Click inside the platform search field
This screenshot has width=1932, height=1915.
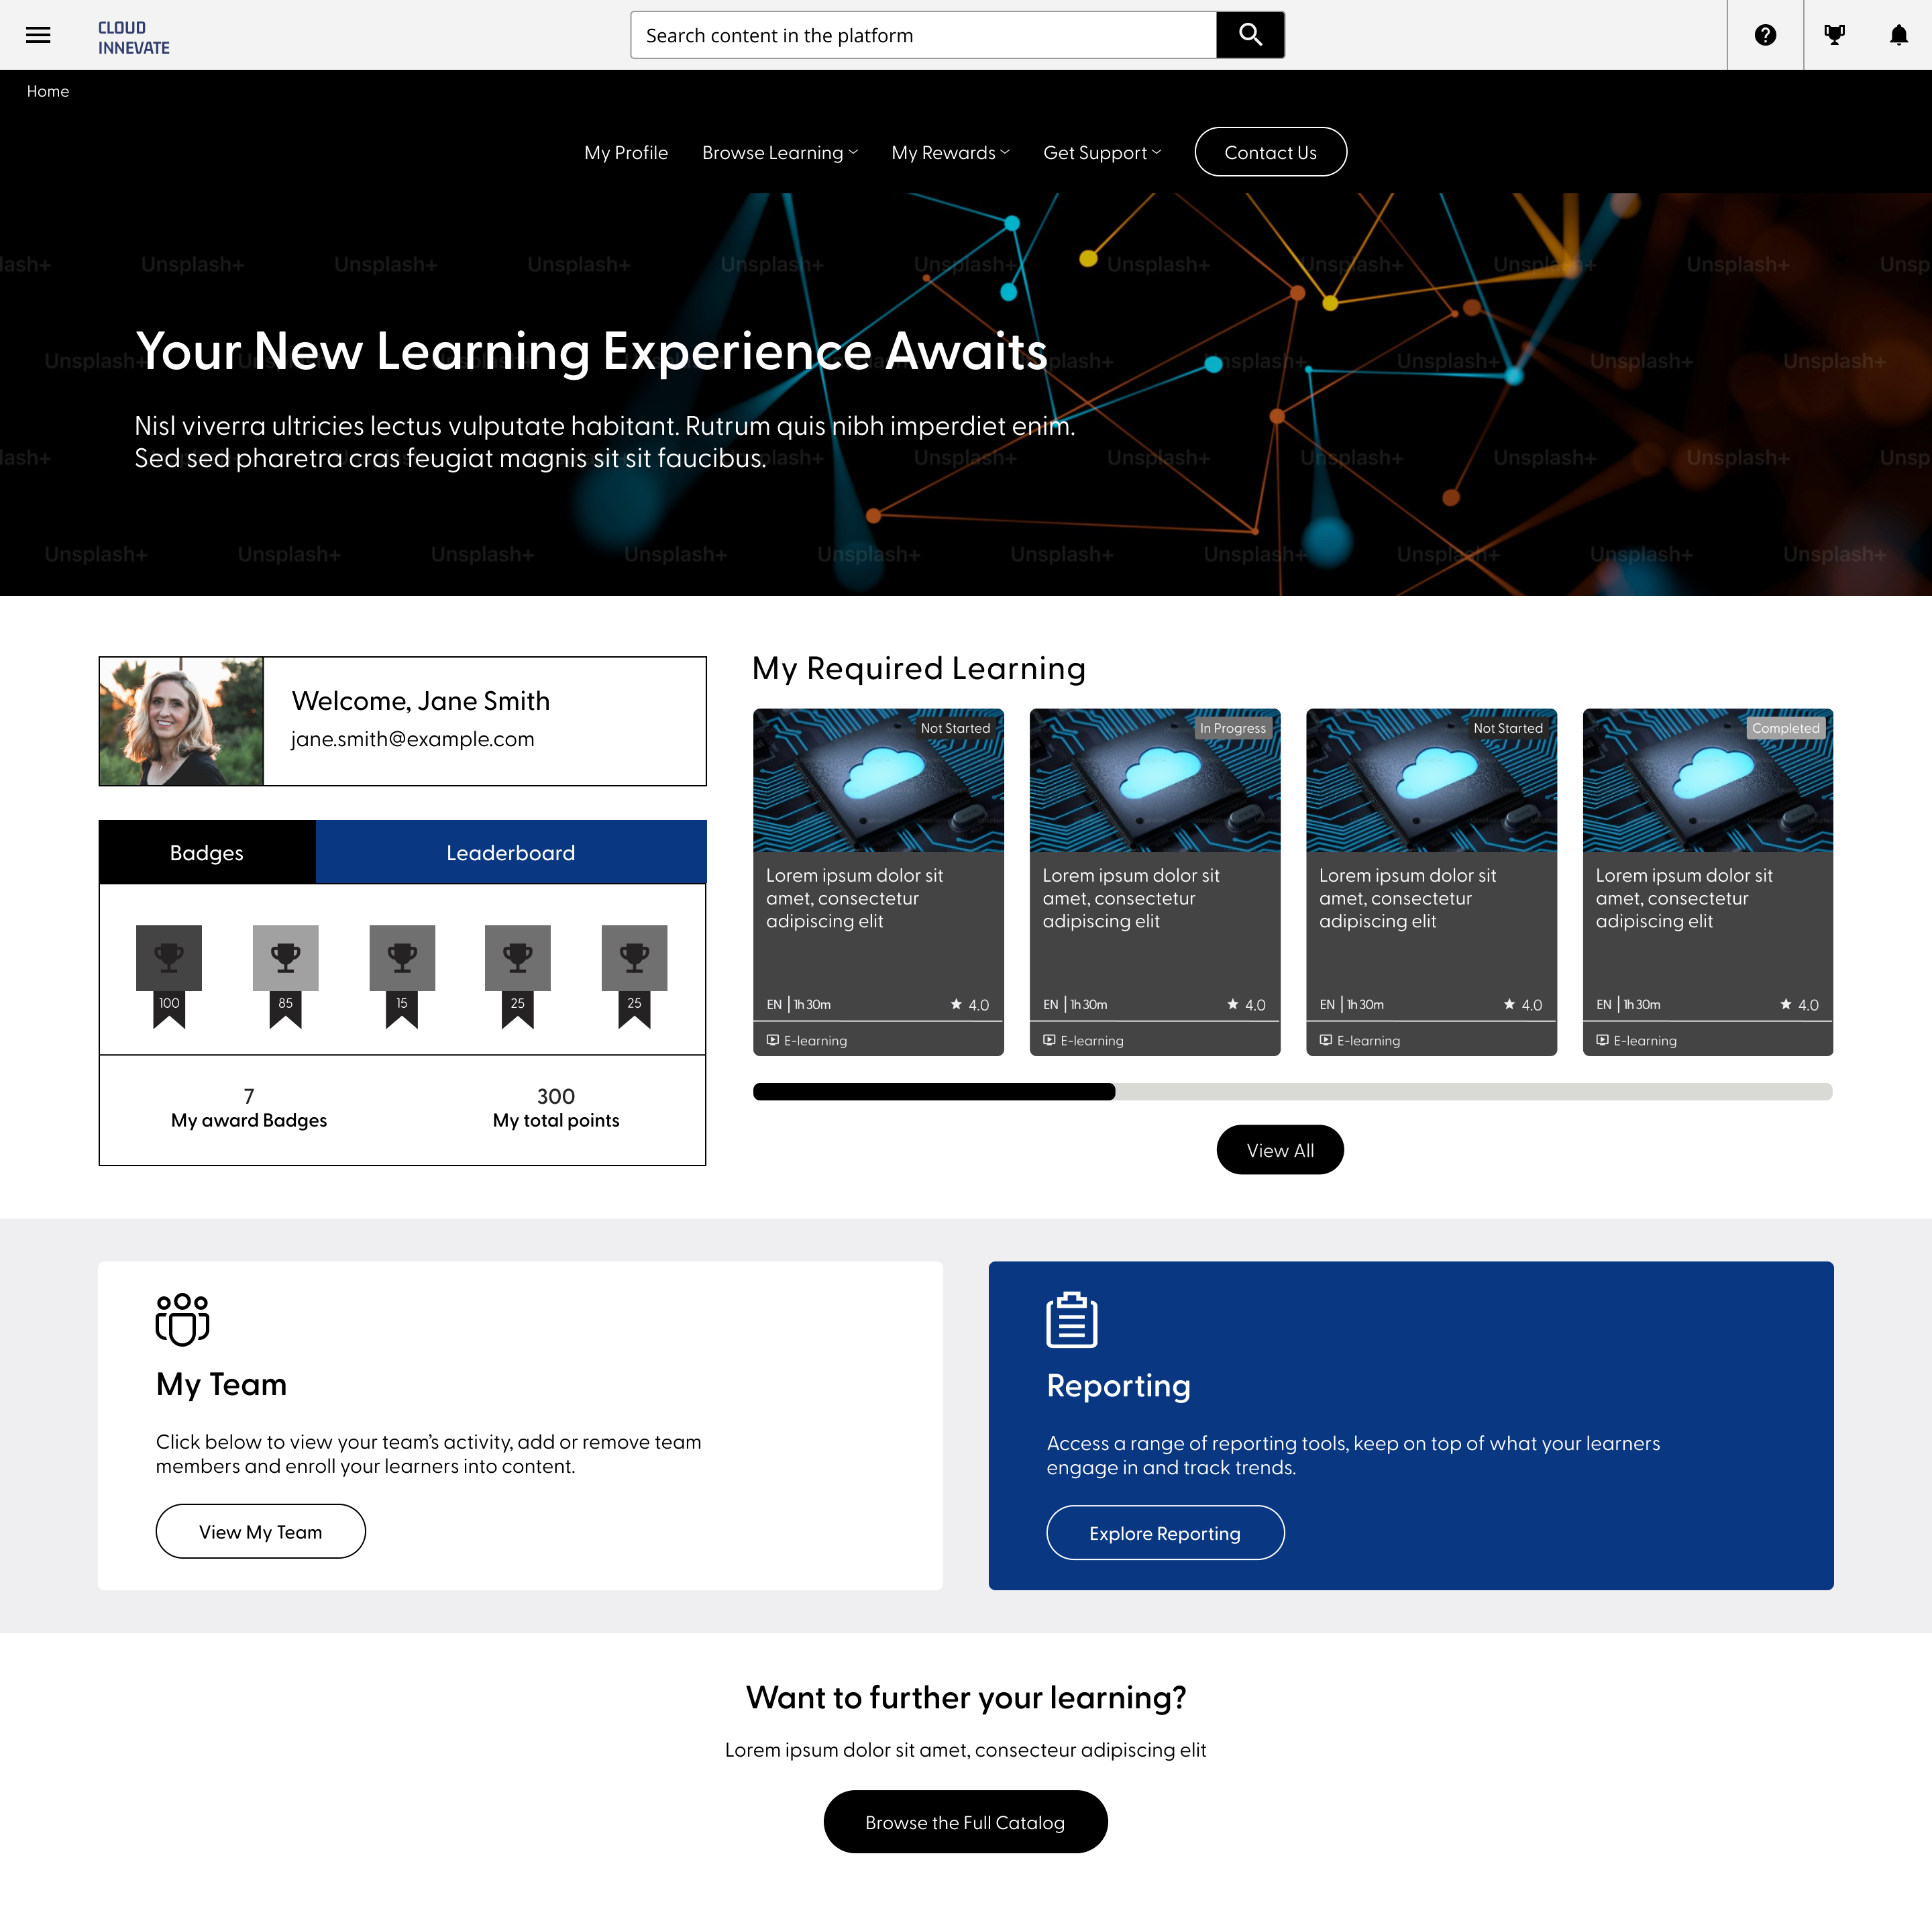tap(920, 34)
